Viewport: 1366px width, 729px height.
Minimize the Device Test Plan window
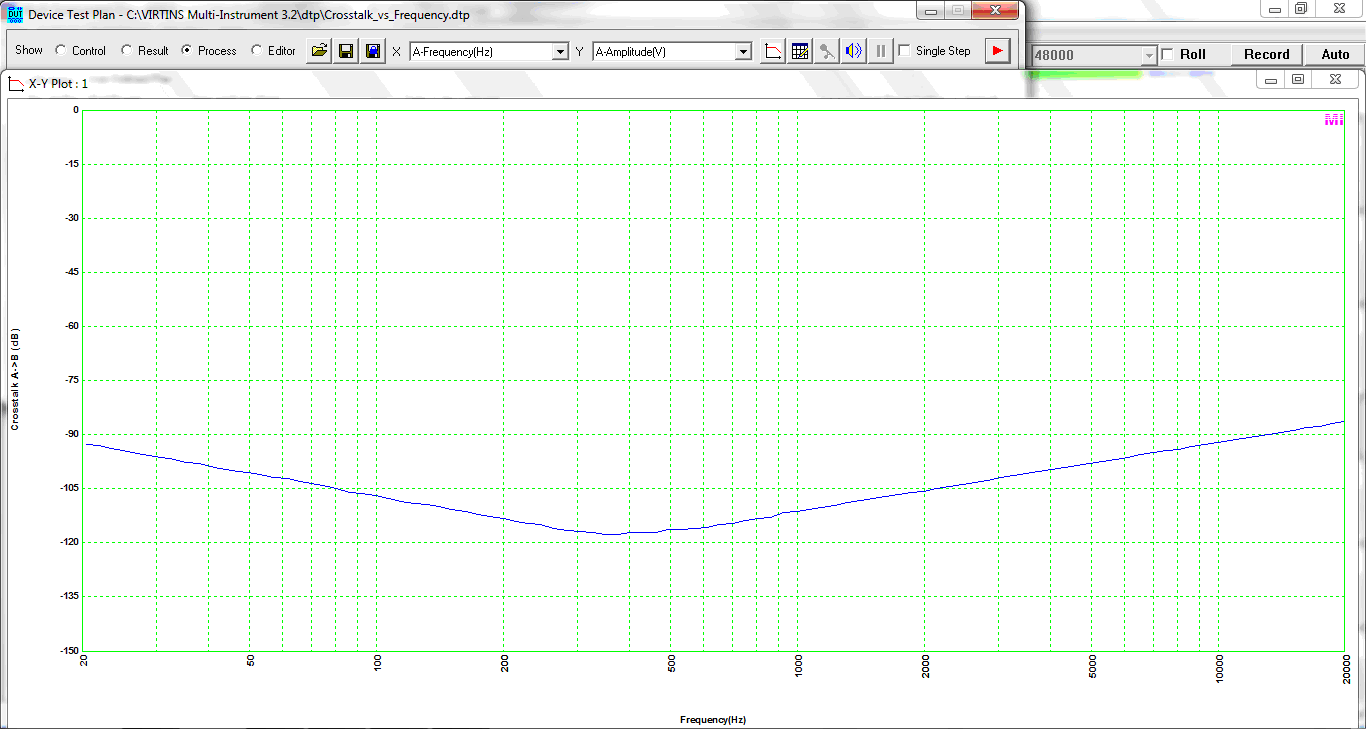931,11
